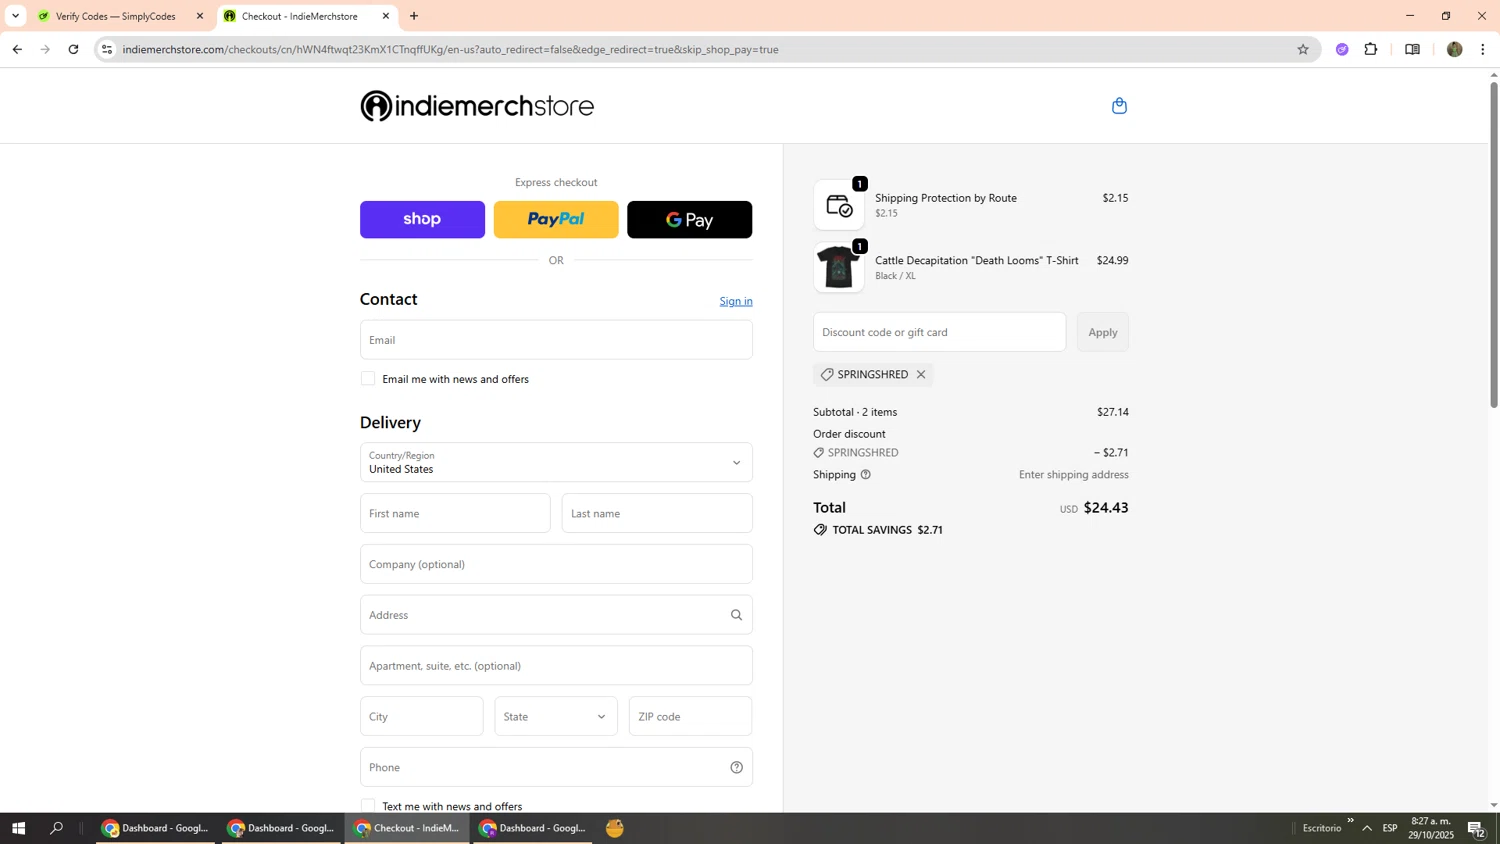The width and height of the screenshot is (1500, 844).
Task: Focus the City input field
Action: [421, 717]
